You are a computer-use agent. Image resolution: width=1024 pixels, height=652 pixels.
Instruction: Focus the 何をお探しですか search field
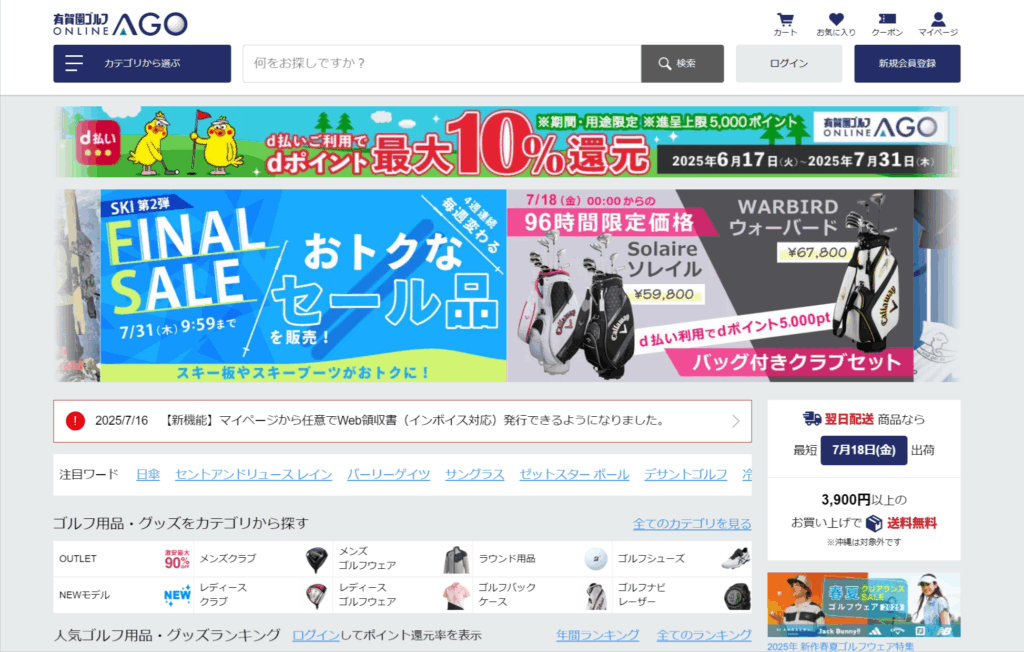442,63
